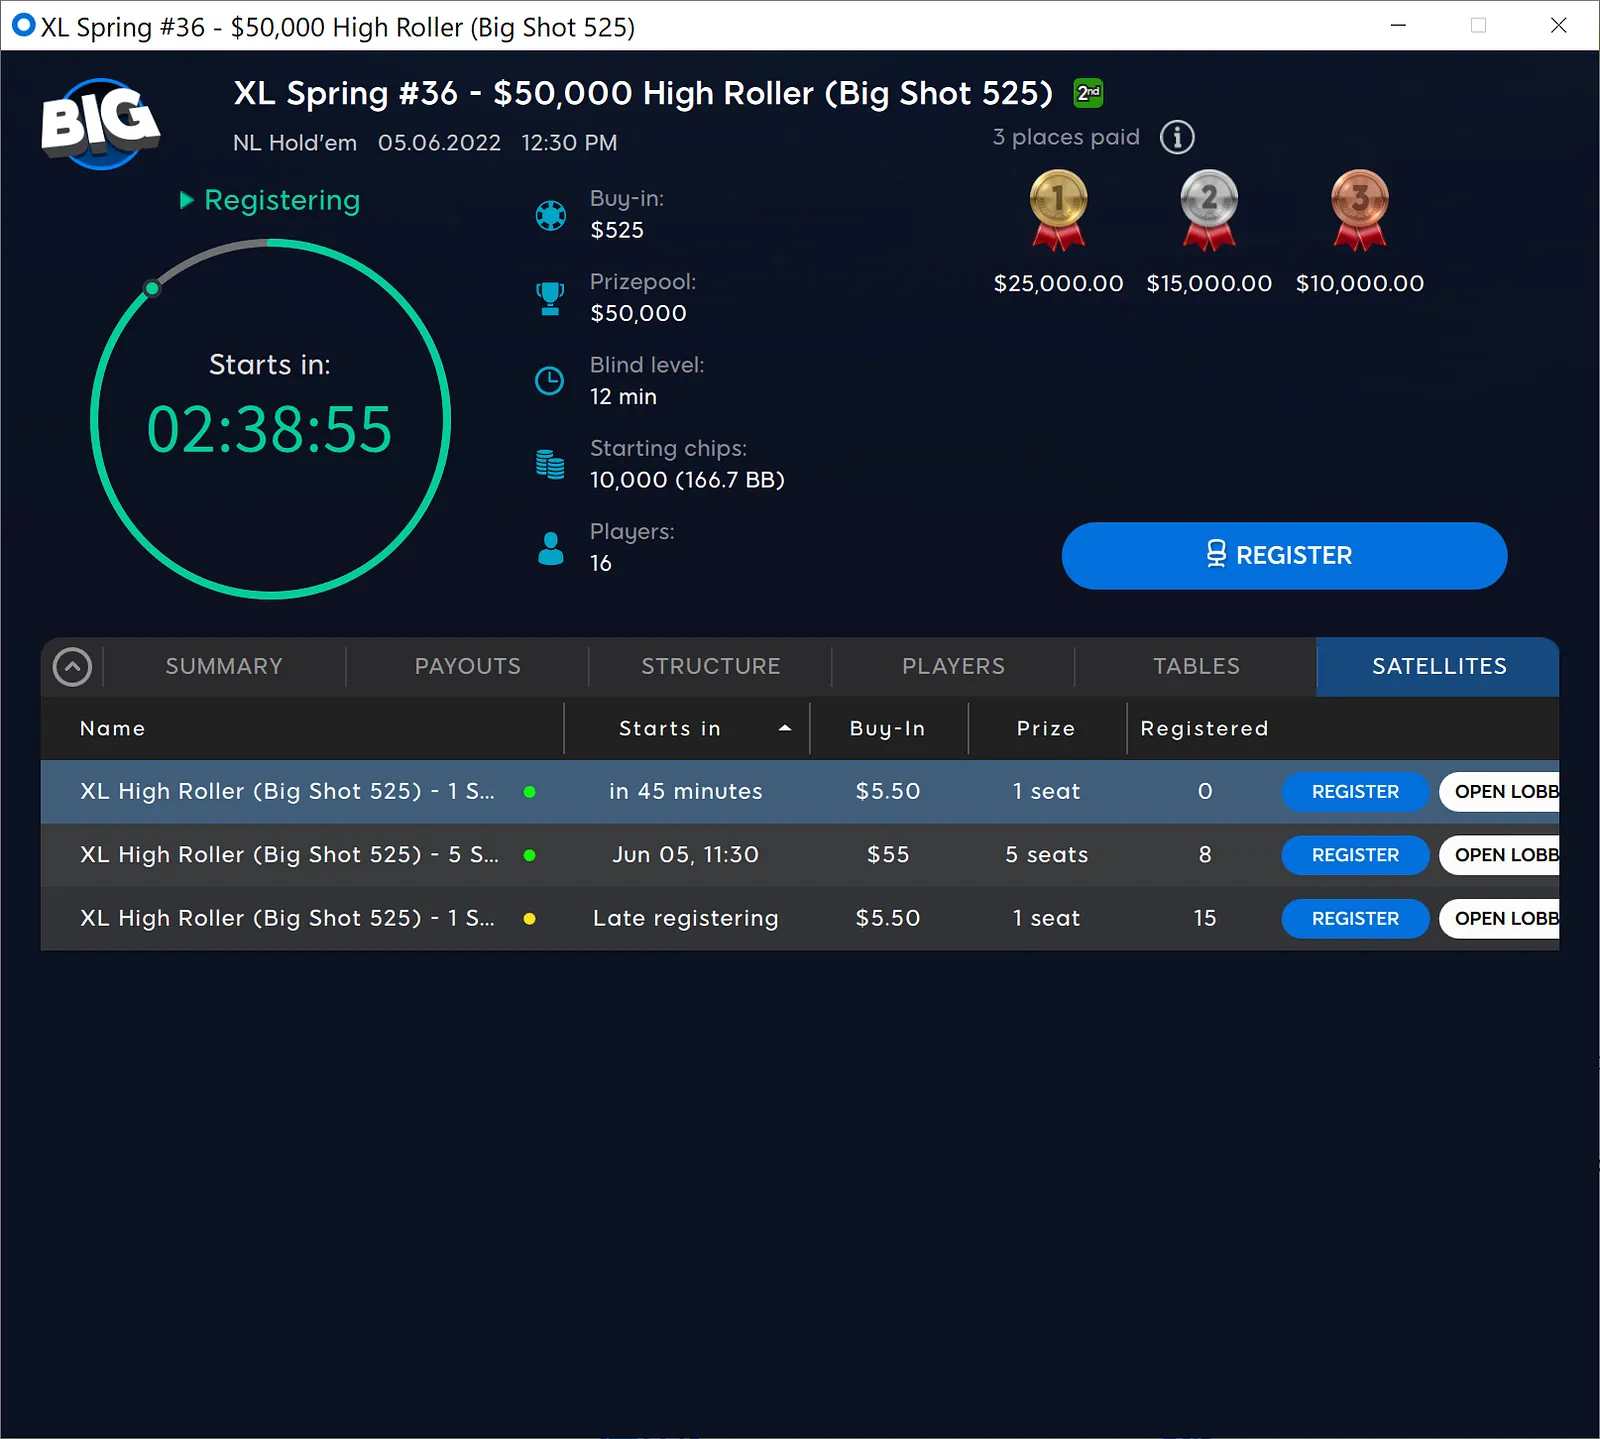1600x1439 pixels.
Task: View the Players tab
Action: pos(953,667)
